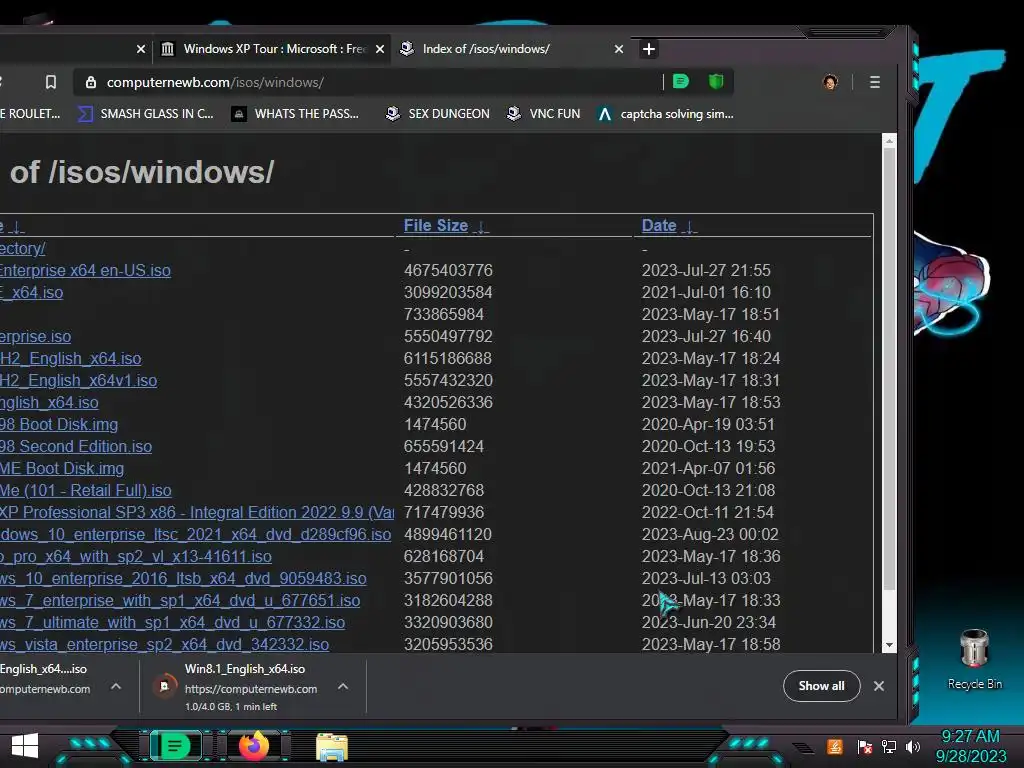This screenshot has width=1024, height=768.
Task: Open Firefox from the taskbar
Action: click(x=253, y=746)
